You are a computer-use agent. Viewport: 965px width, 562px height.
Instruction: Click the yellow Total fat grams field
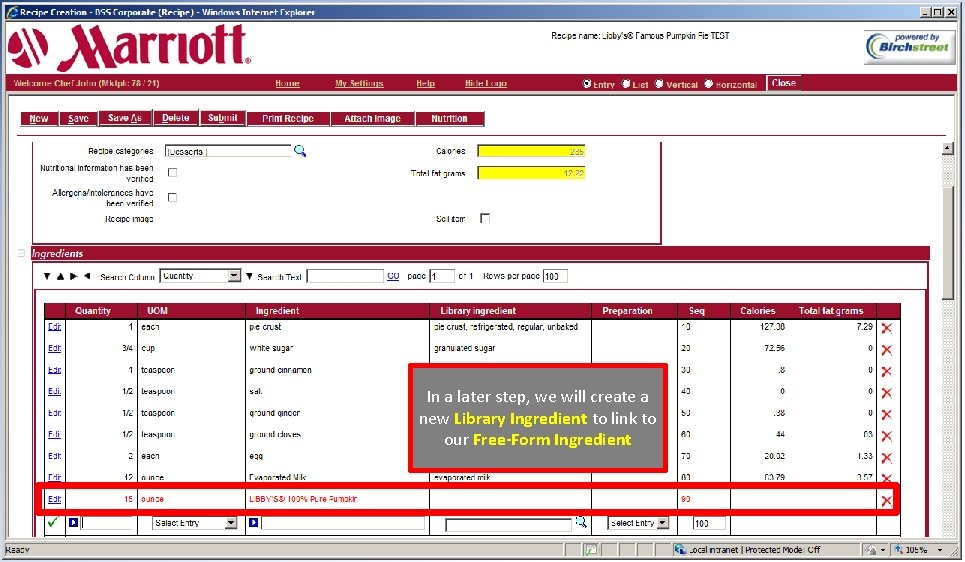coord(531,173)
